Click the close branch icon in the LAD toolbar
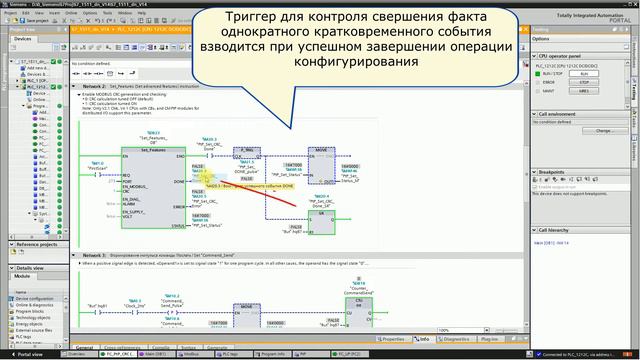Image resolution: width=640 pixels, height=360 pixels. click(x=132, y=73)
